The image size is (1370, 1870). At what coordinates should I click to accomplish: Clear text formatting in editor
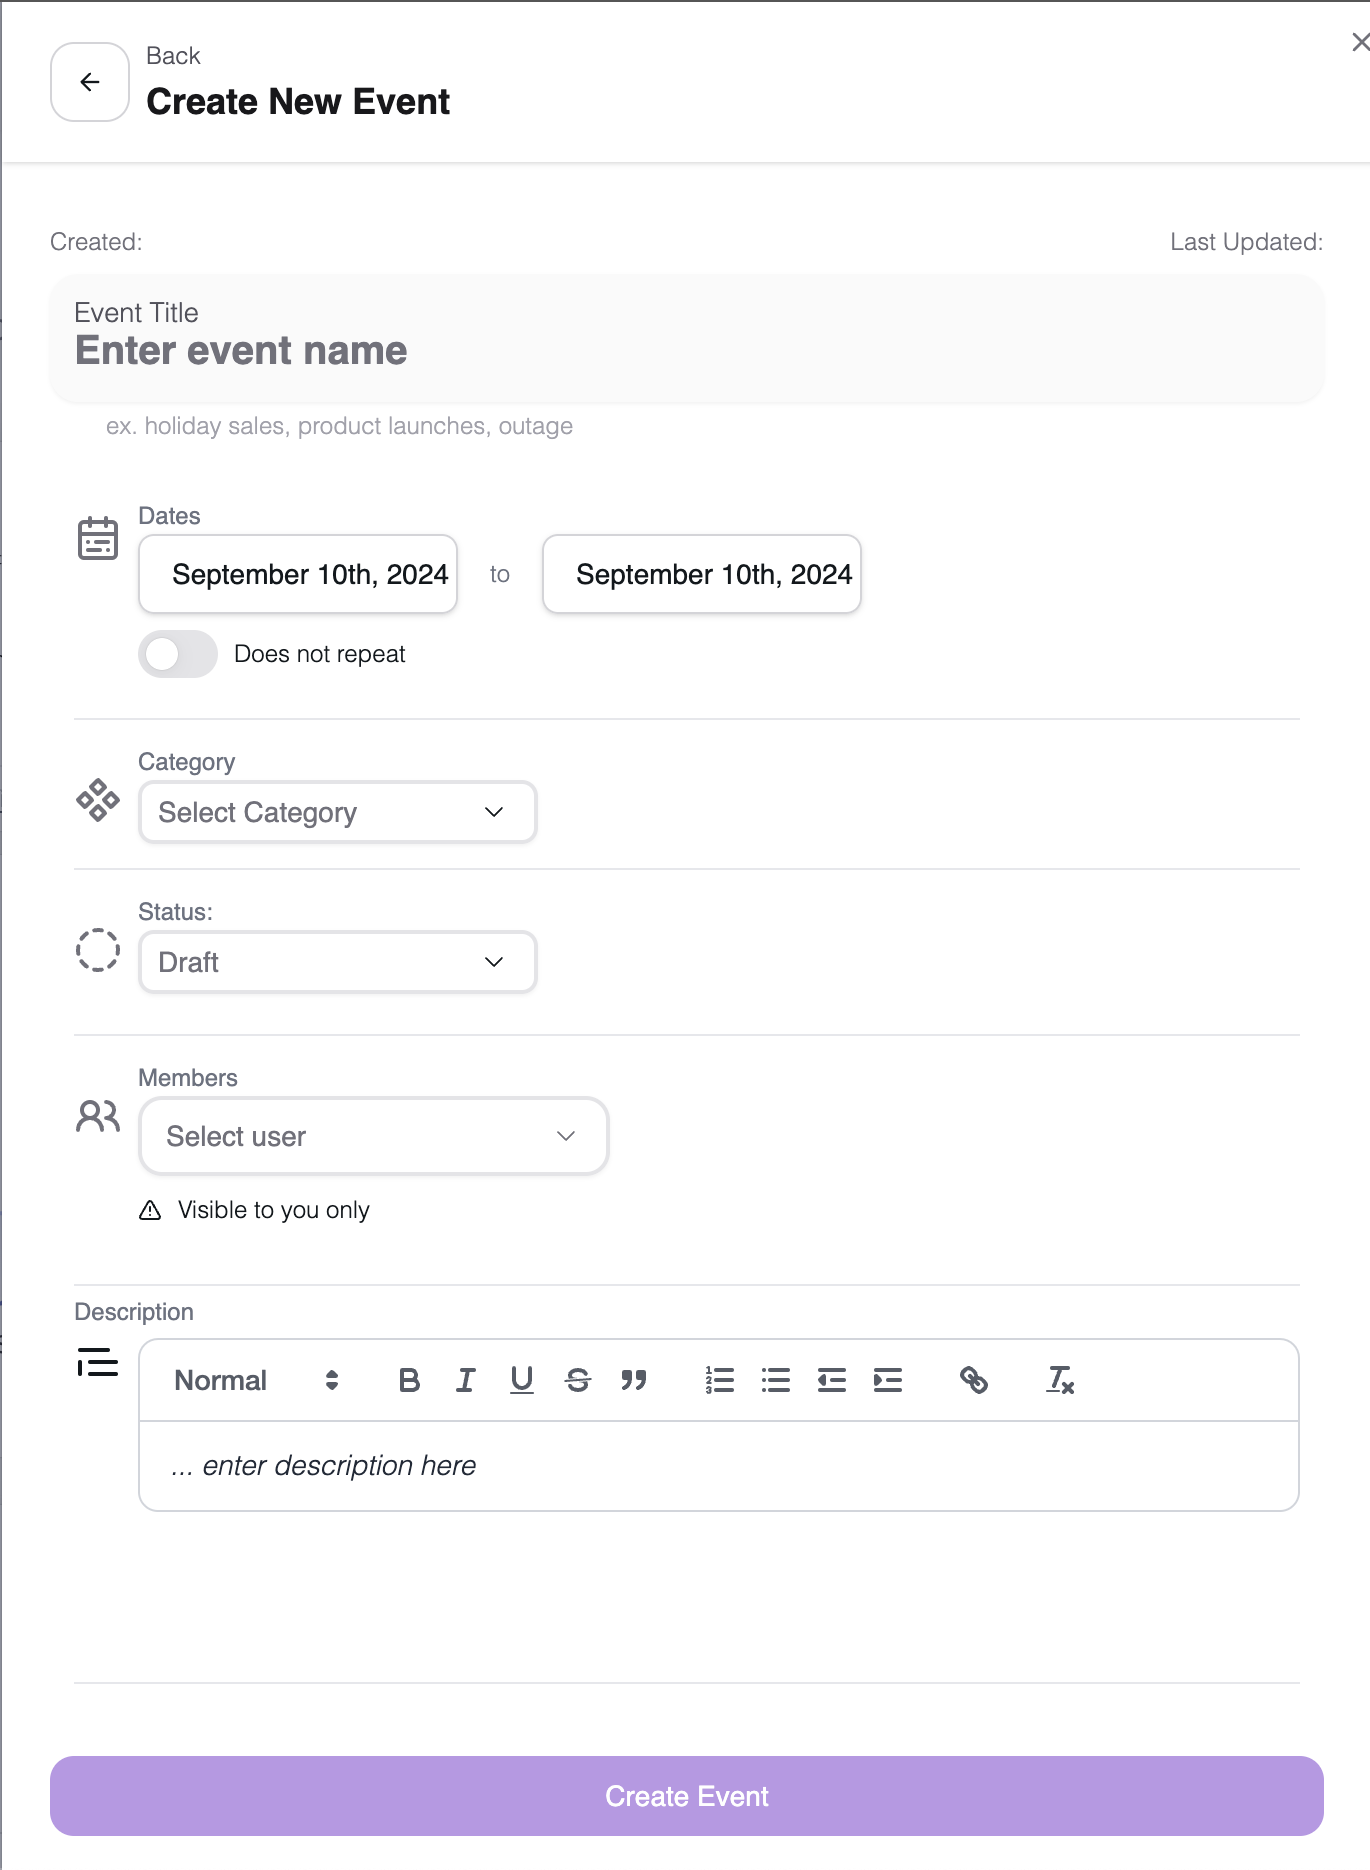(1060, 1380)
